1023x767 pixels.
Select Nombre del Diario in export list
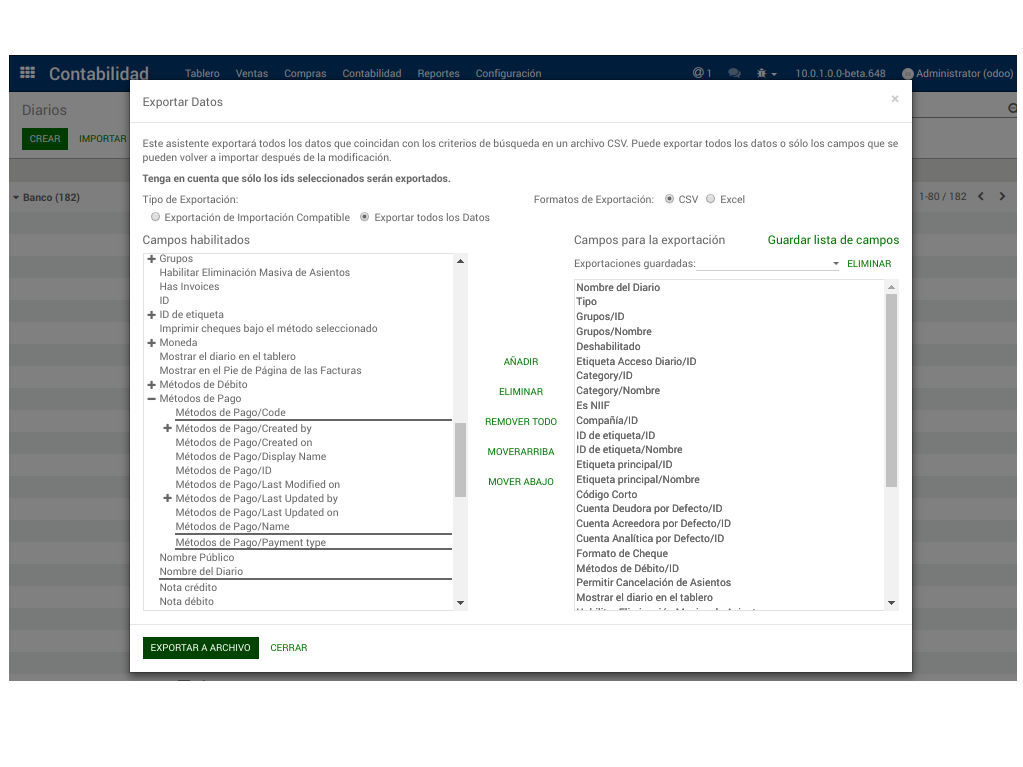pyautogui.click(x=618, y=287)
